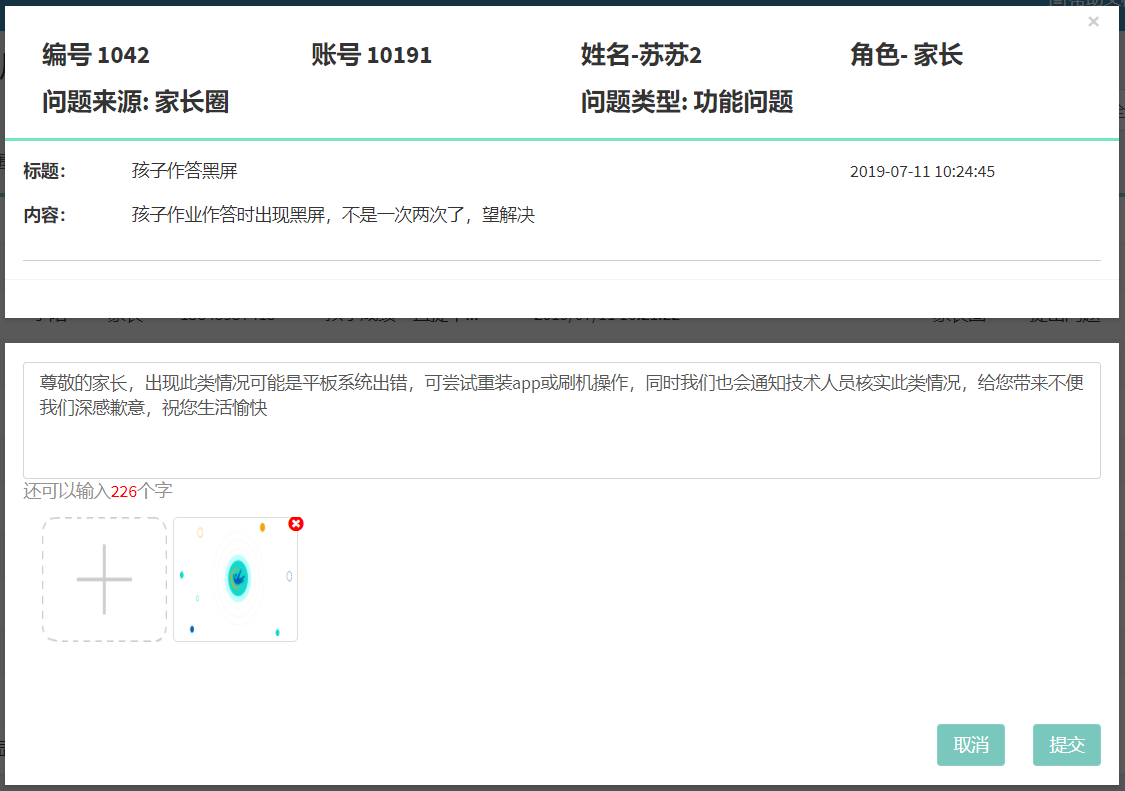This screenshot has width=1125, height=791.
Task: Open the uploaded bird image thumbnail
Action: [x=235, y=580]
